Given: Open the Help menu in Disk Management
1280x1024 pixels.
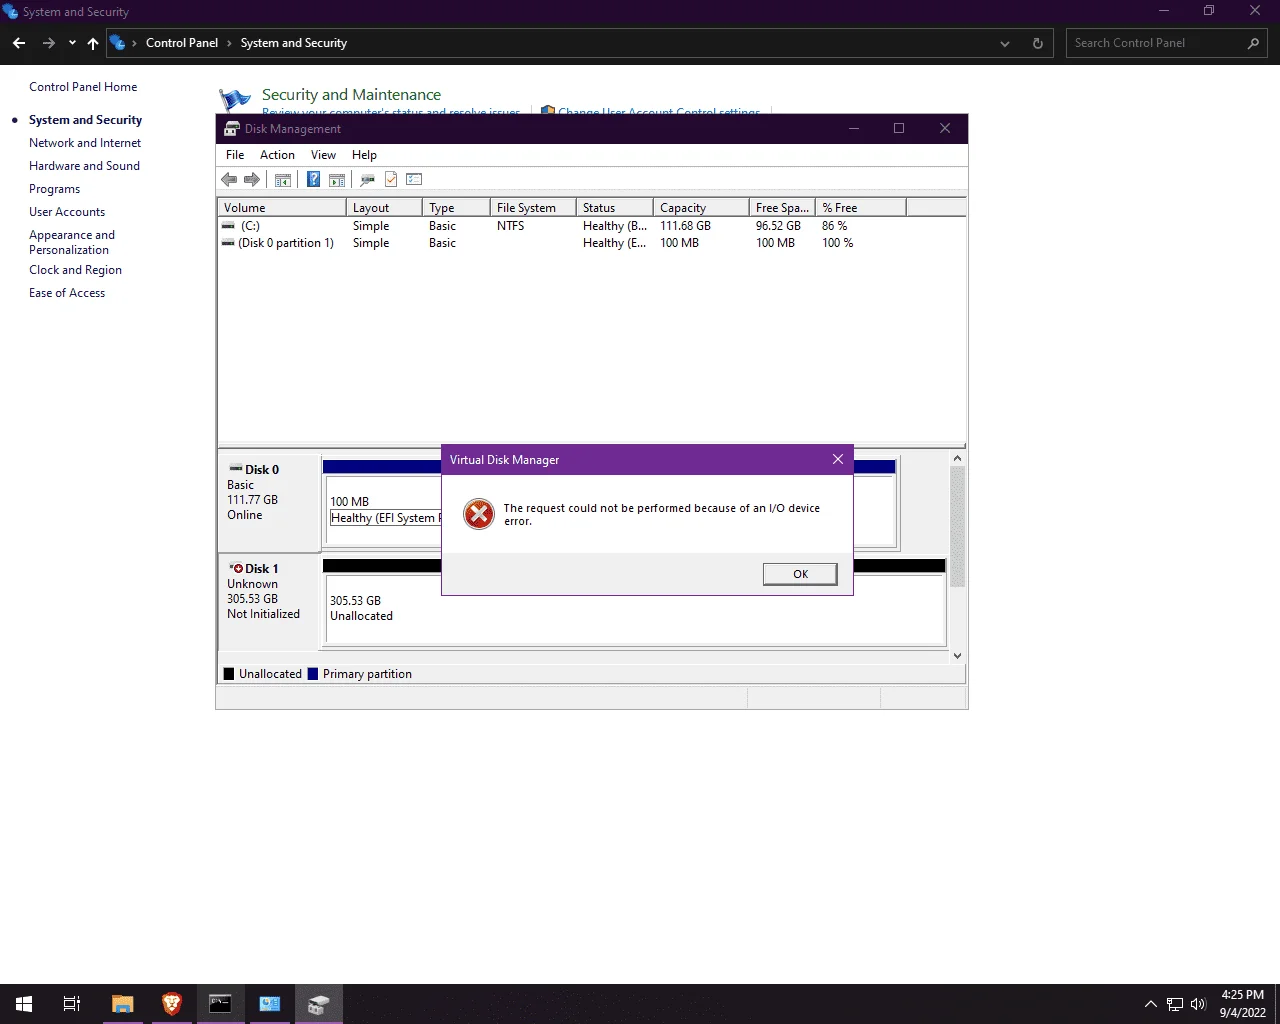Looking at the screenshot, I should (x=364, y=155).
